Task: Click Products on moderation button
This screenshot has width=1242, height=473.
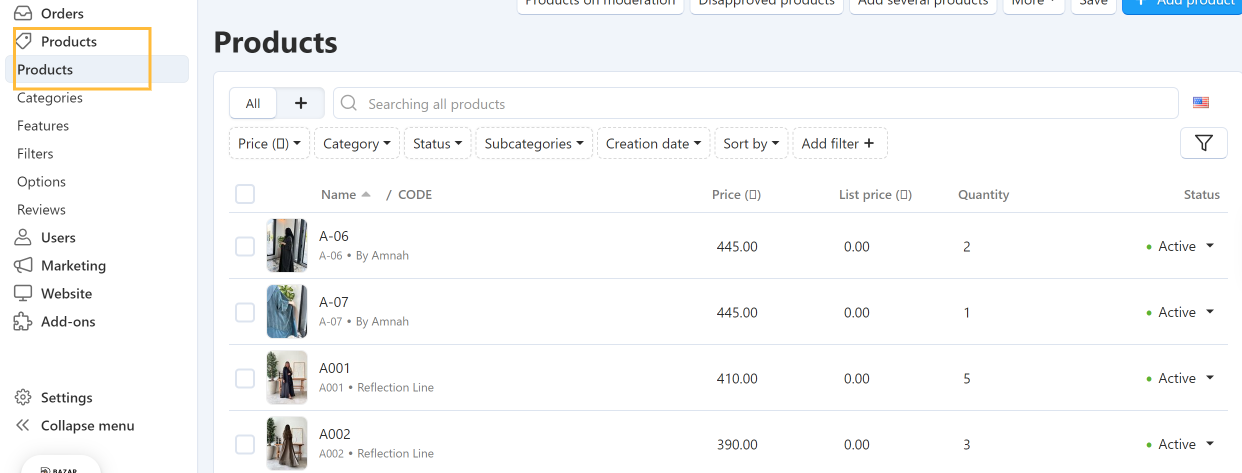Action: coord(600,4)
